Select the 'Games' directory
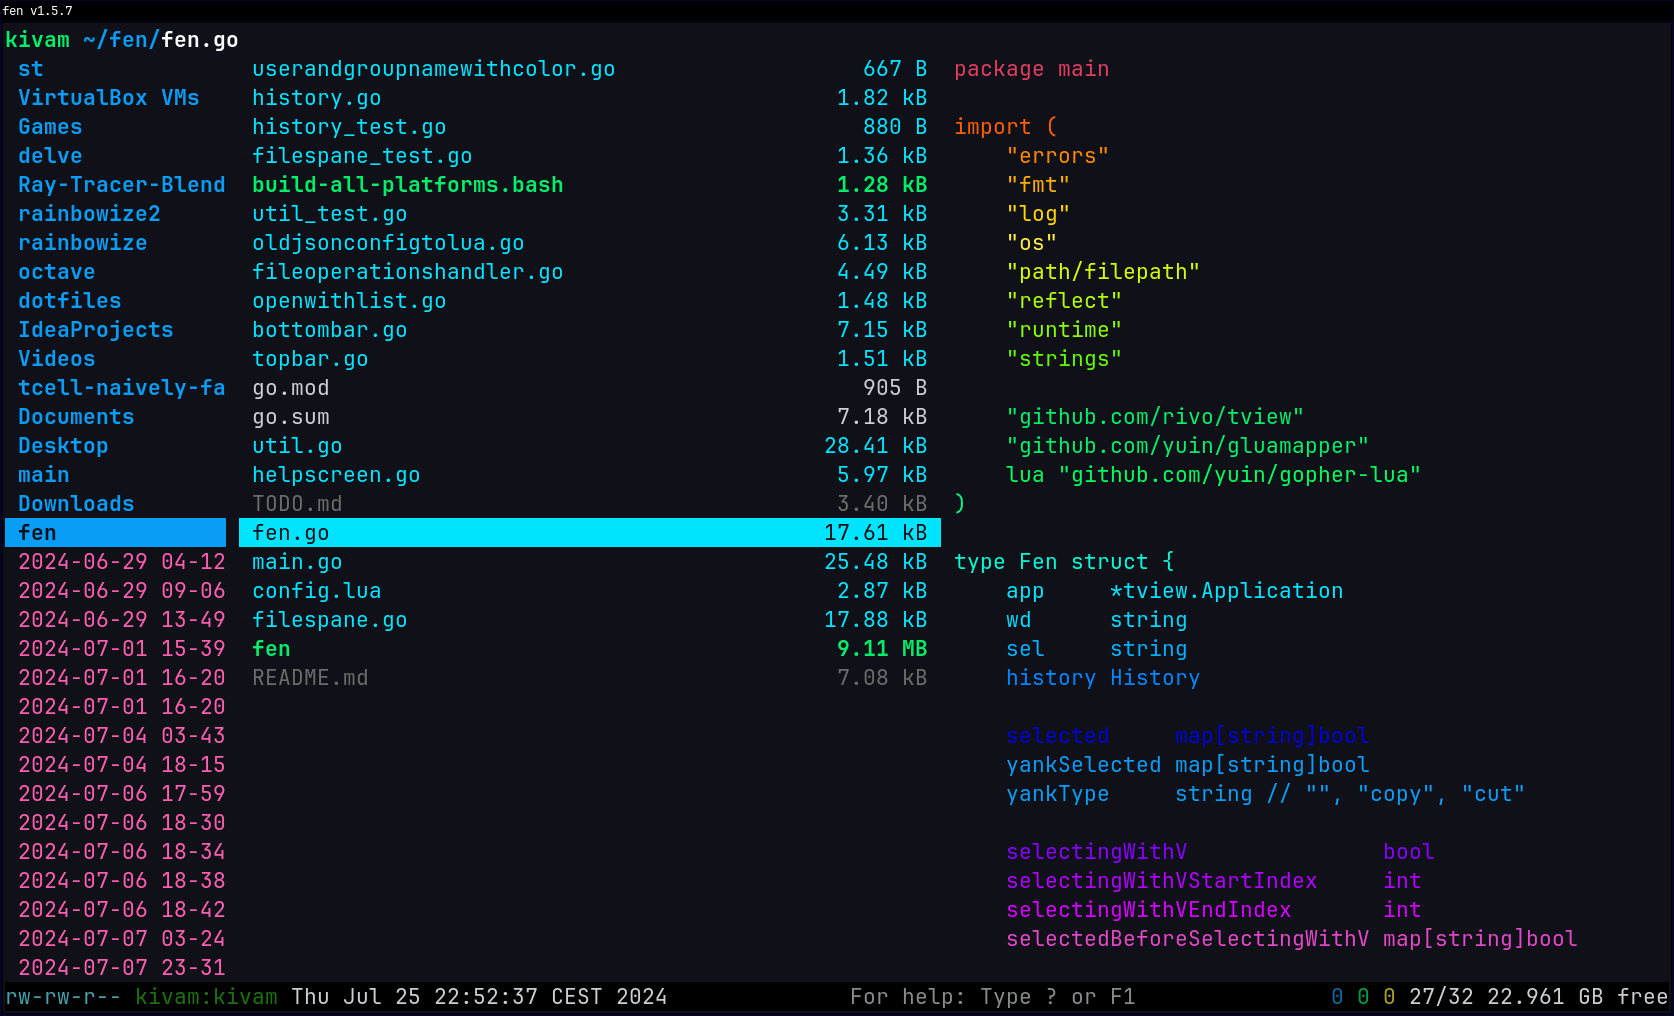Image resolution: width=1674 pixels, height=1016 pixels. (x=51, y=127)
